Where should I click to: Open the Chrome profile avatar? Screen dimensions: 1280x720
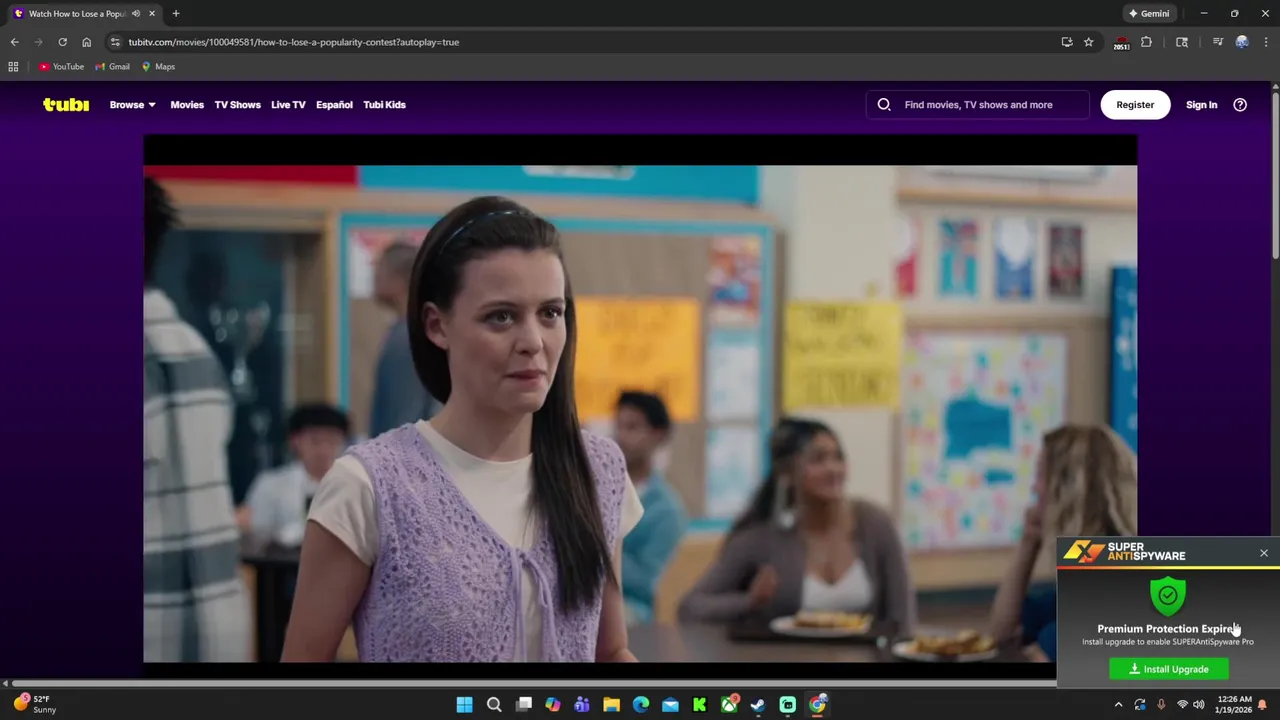[1242, 42]
